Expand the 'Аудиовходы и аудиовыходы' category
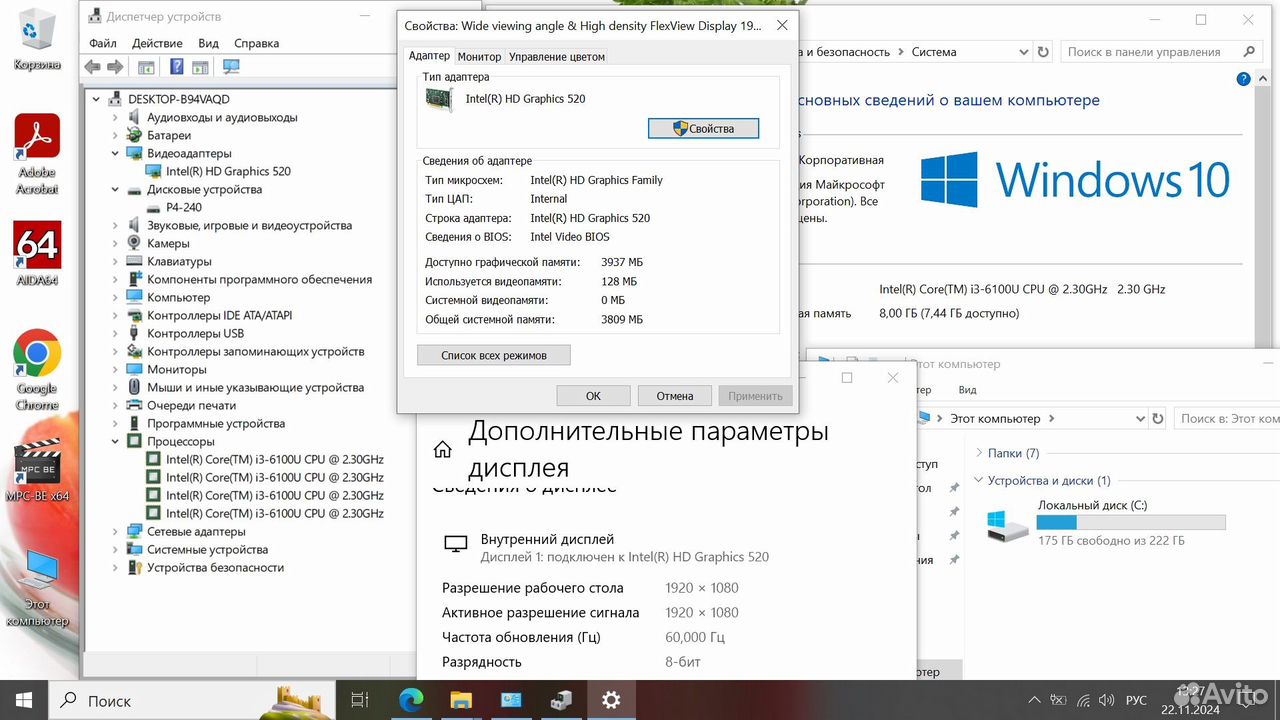Image resolution: width=1280 pixels, height=720 pixels. (x=116, y=117)
